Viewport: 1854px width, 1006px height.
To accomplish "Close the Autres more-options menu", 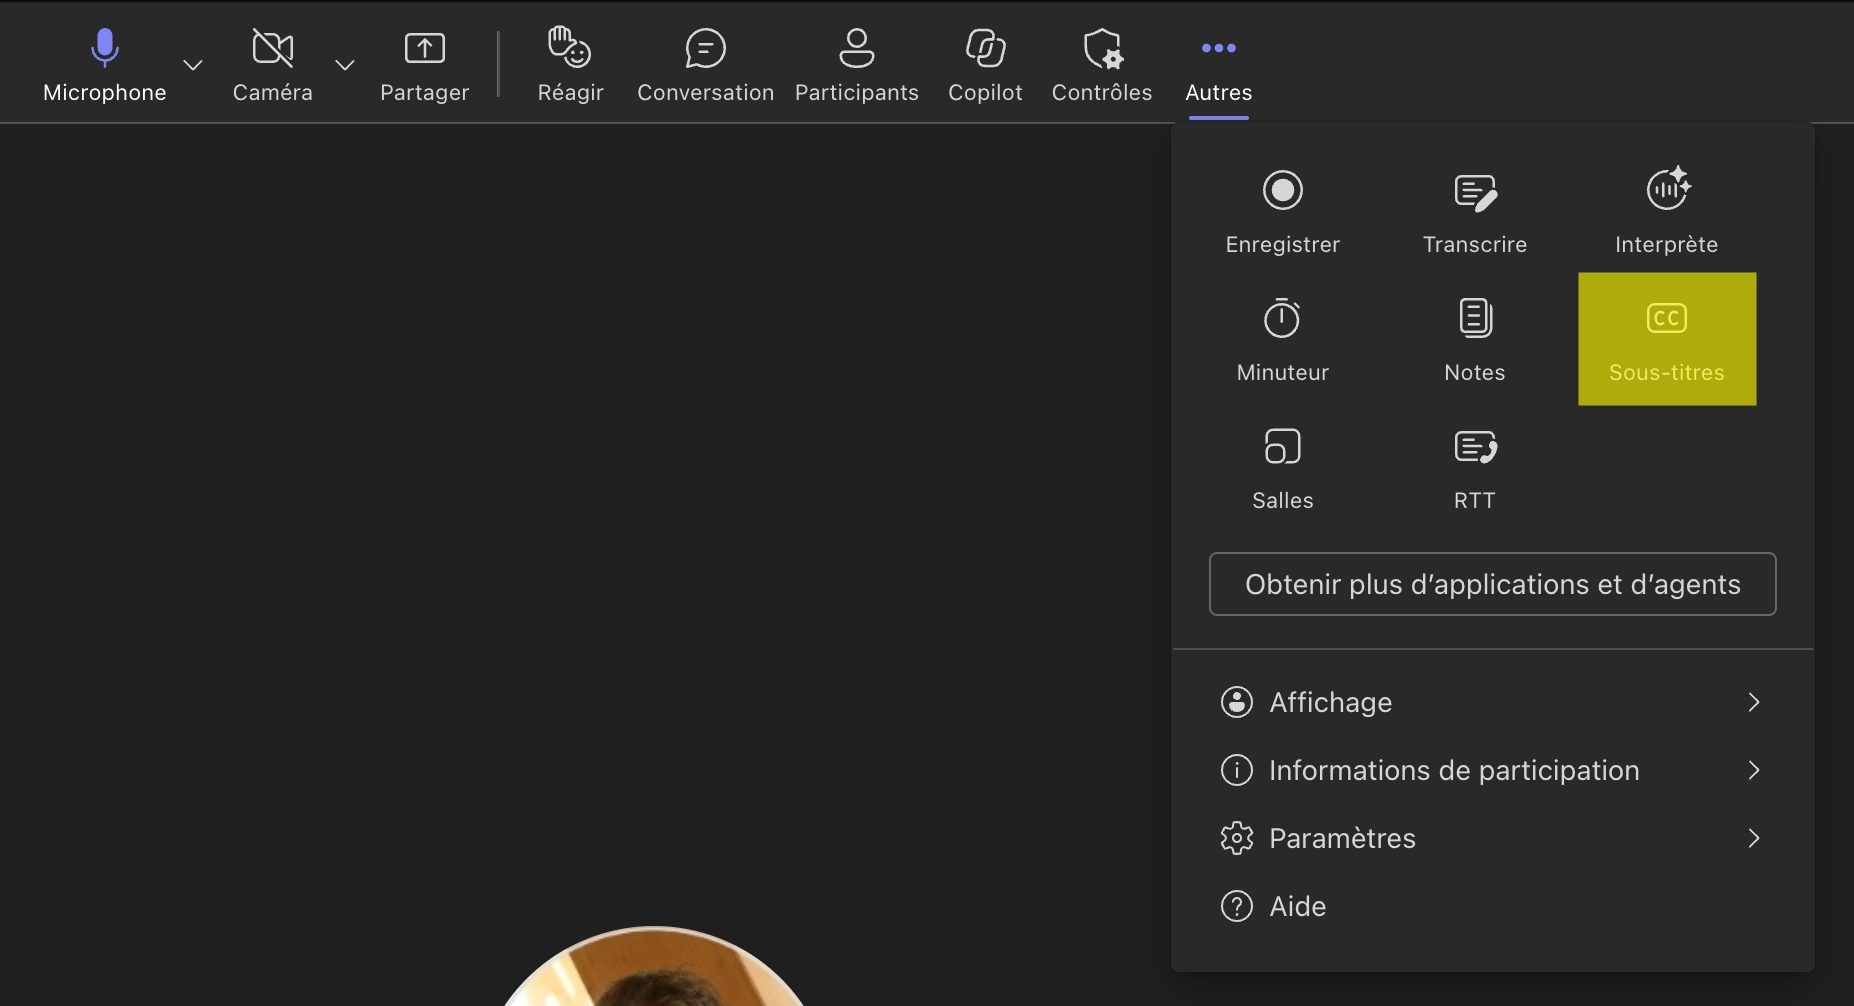I will coord(1219,66).
